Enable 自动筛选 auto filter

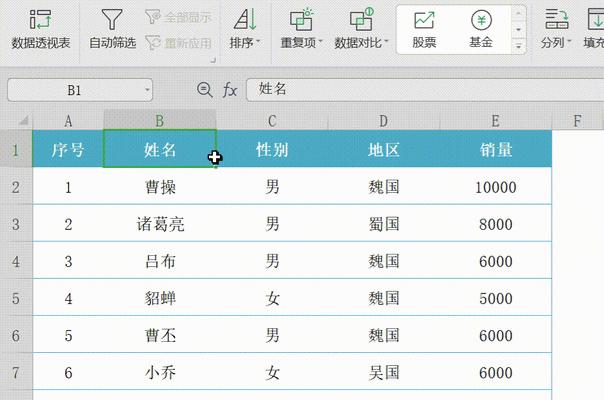coord(112,30)
